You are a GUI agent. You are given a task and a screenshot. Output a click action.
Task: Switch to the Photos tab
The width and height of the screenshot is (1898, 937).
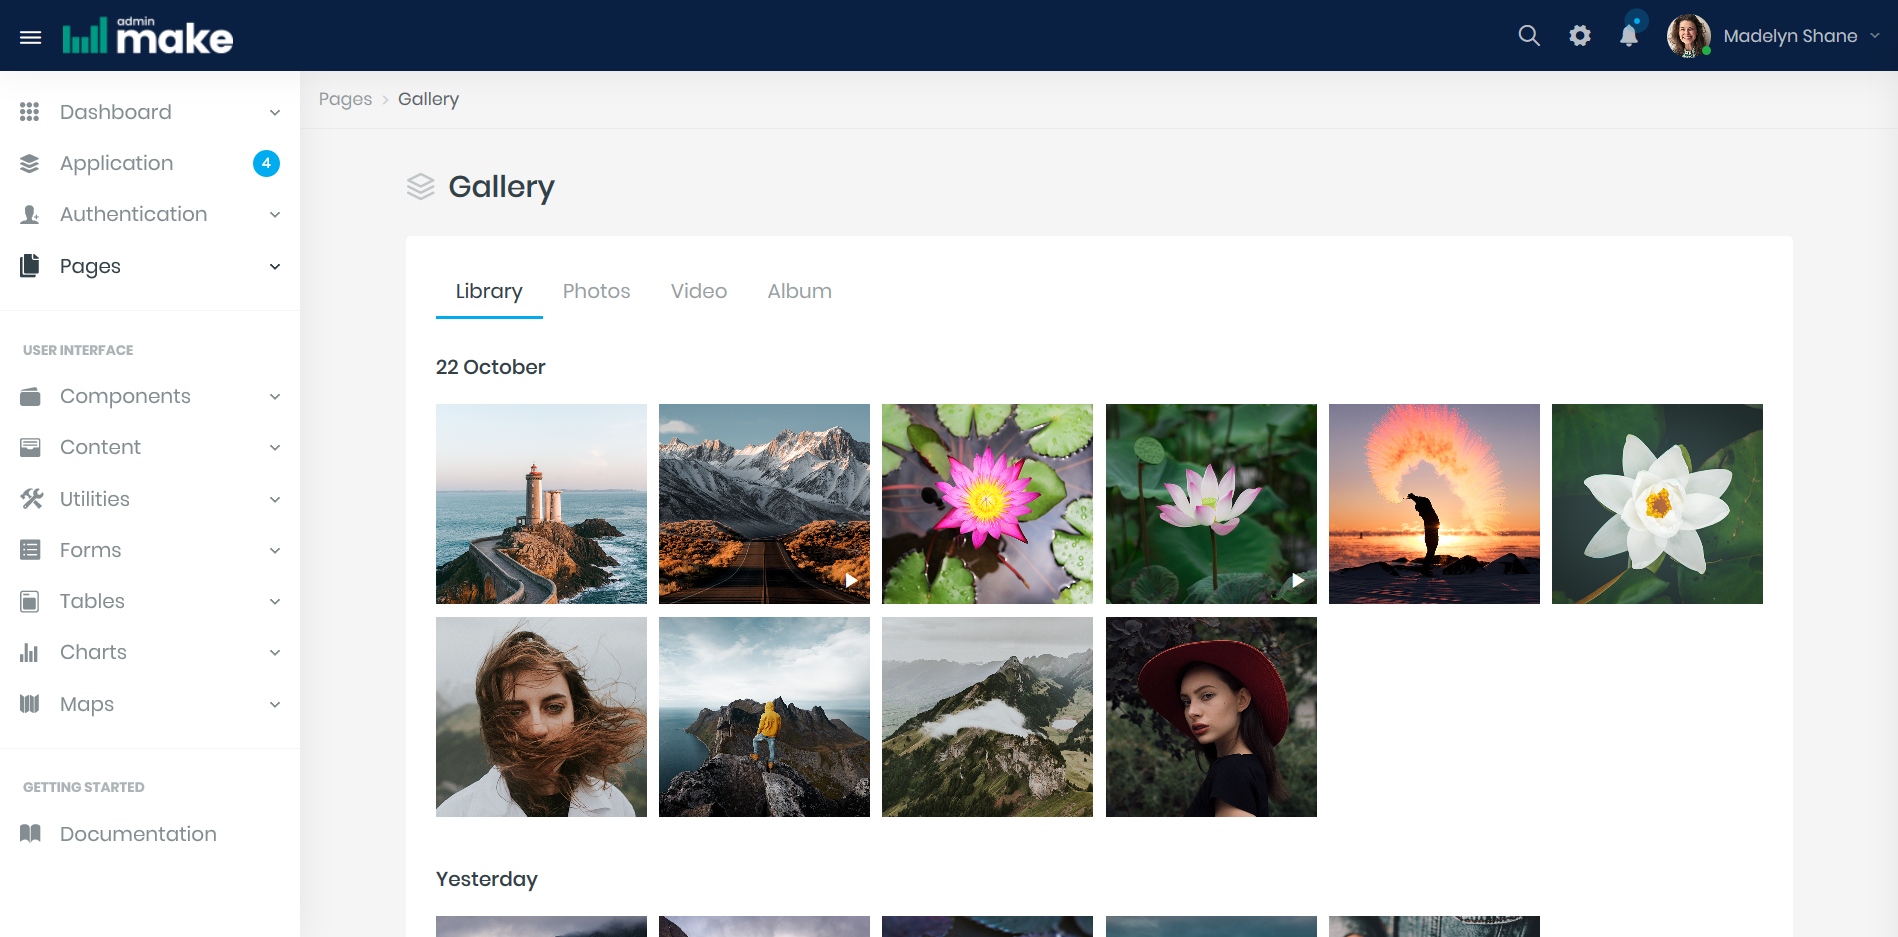[596, 291]
